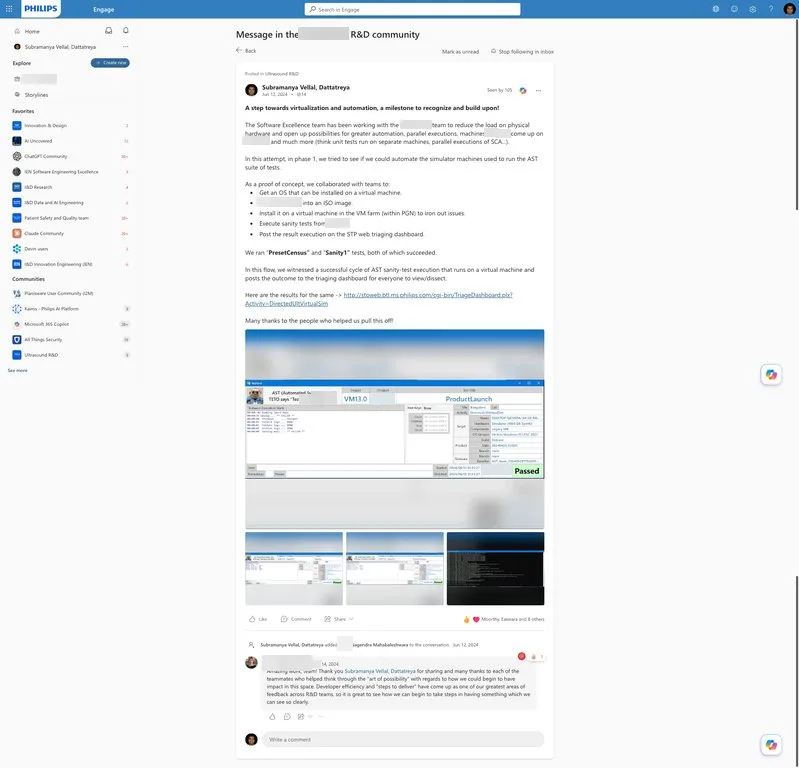This screenshot has height=768, width=799.
Task: Click the Write a comment field
Action: (x=403, y=739)
